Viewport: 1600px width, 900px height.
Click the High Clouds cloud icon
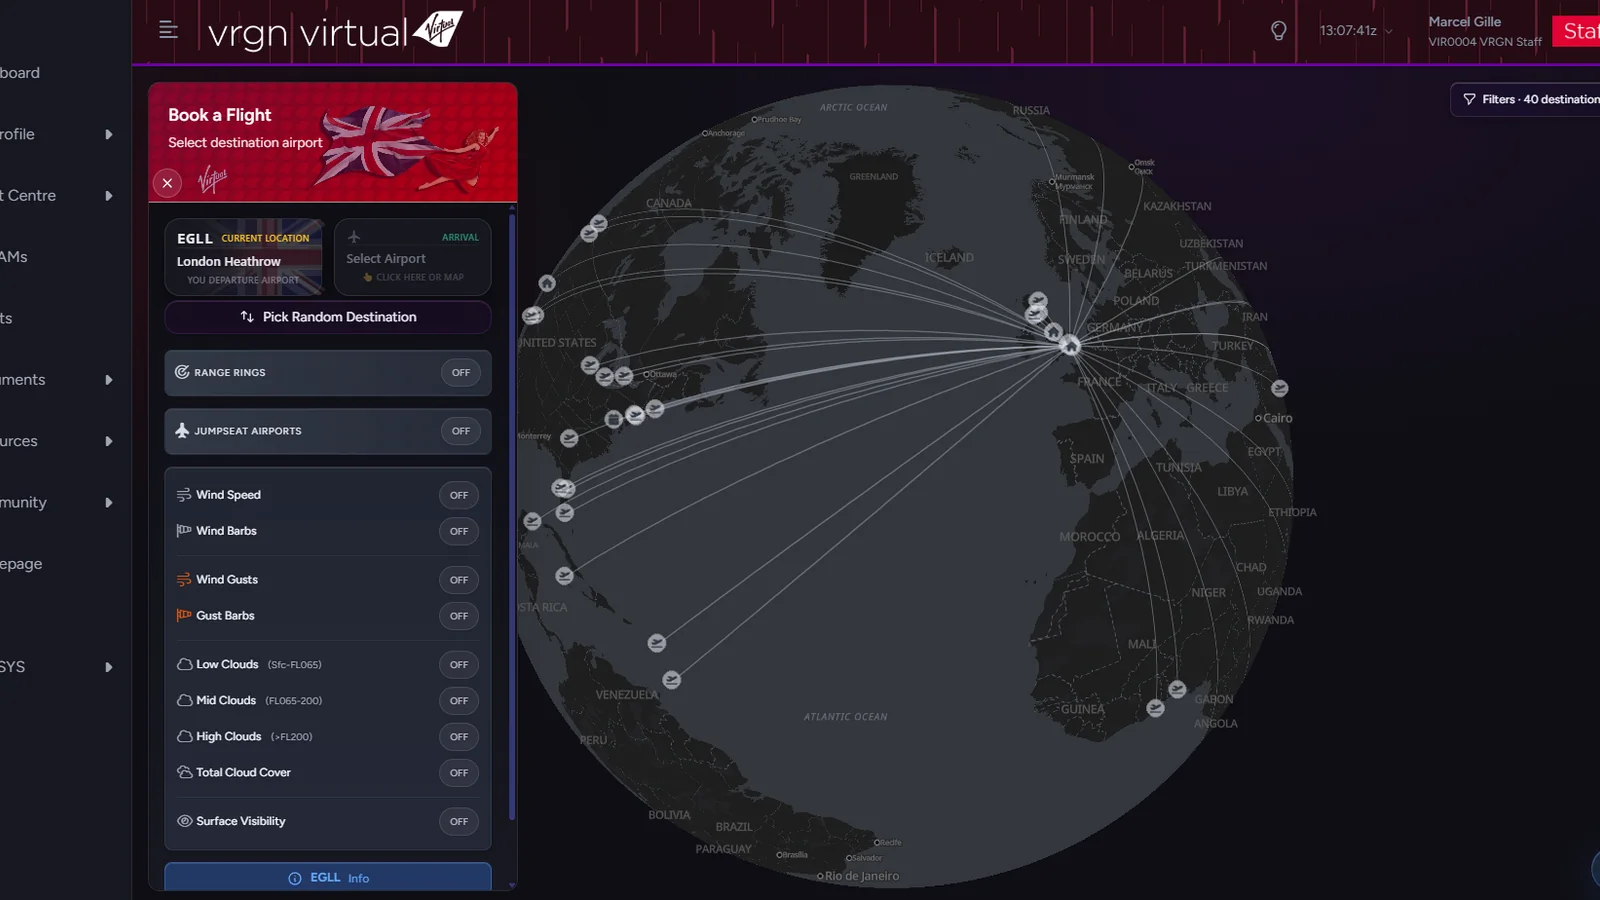[x=184, y=737]
